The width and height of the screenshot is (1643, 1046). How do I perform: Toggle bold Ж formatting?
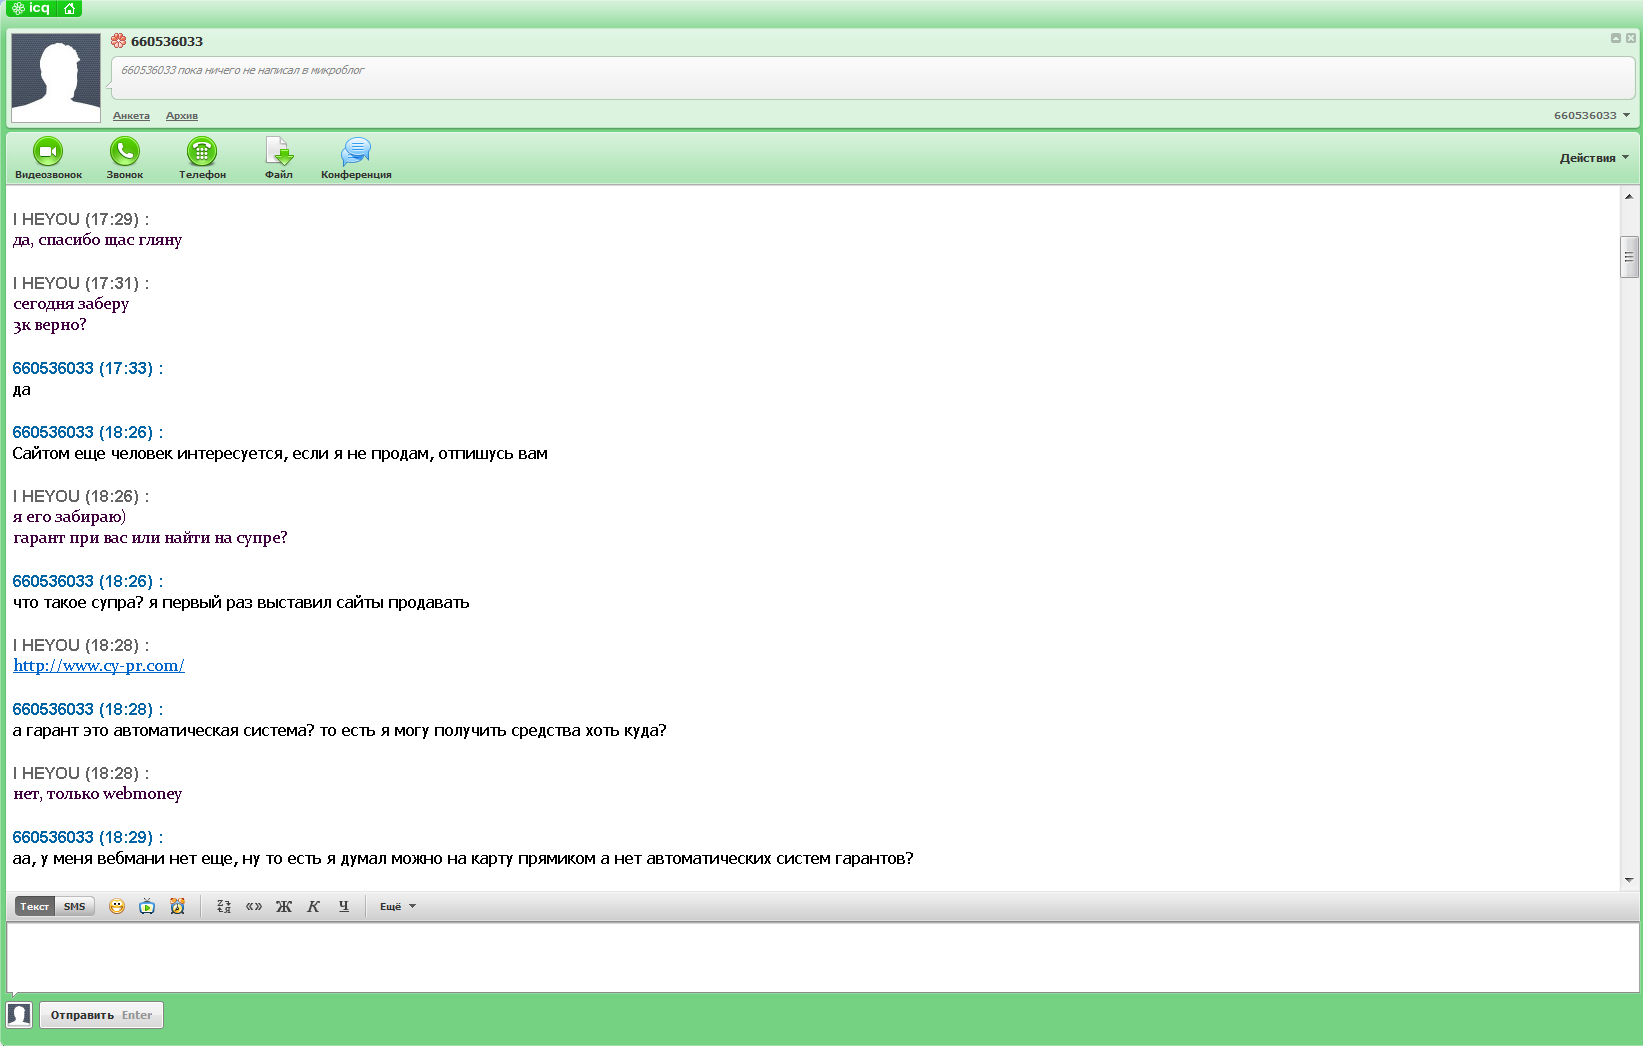point(284,906)
